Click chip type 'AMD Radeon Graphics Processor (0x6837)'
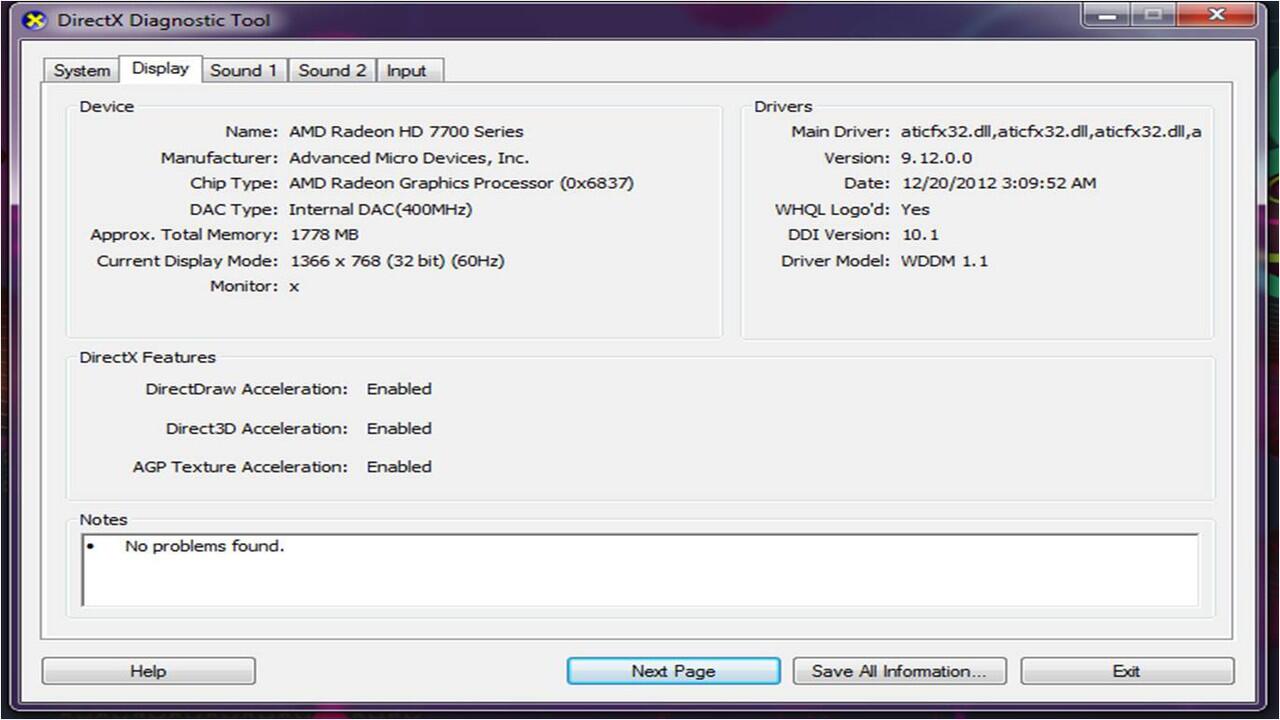The image size is (1280, 720). (x=461, y=184)
